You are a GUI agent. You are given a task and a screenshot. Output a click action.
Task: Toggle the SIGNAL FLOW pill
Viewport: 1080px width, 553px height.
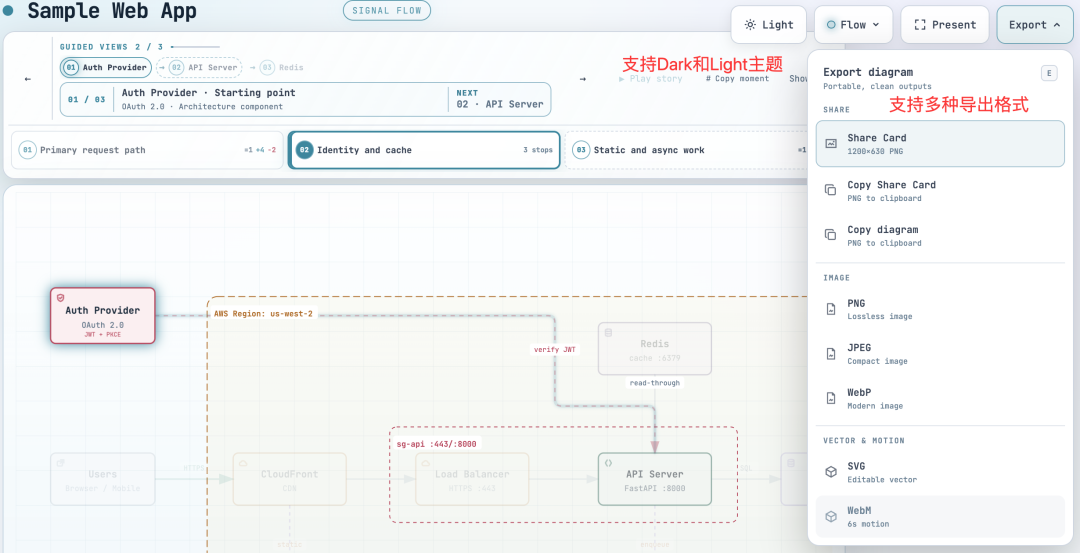pos(387,11)
